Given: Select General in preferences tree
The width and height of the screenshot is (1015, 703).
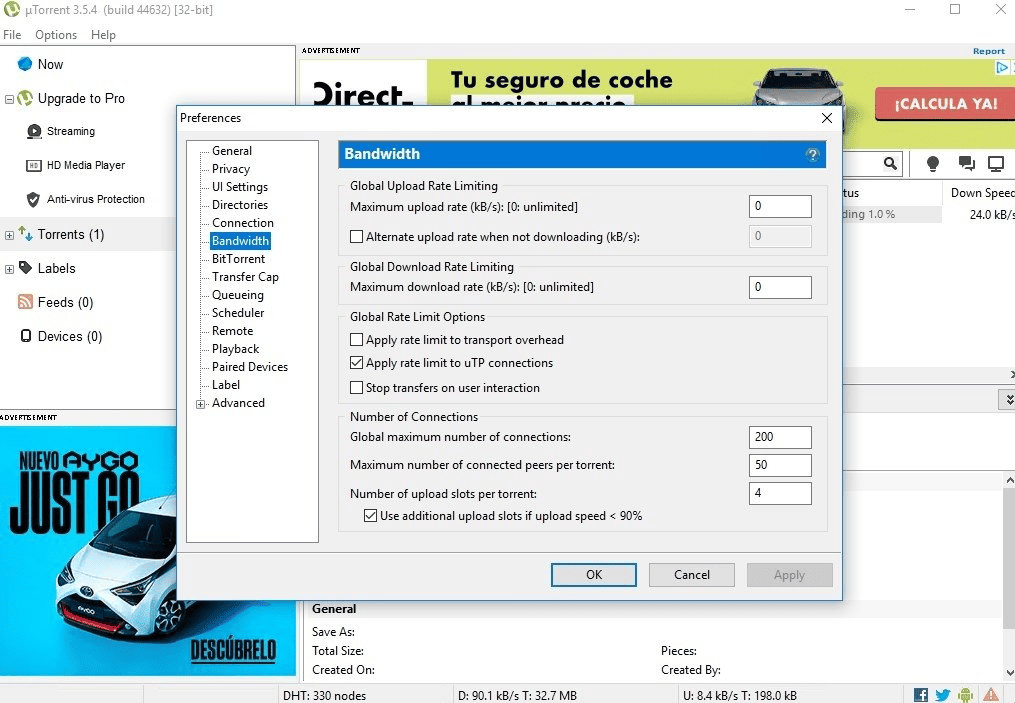Looking at the screenshot, I should pyautogui.click(x=232, y=151).
